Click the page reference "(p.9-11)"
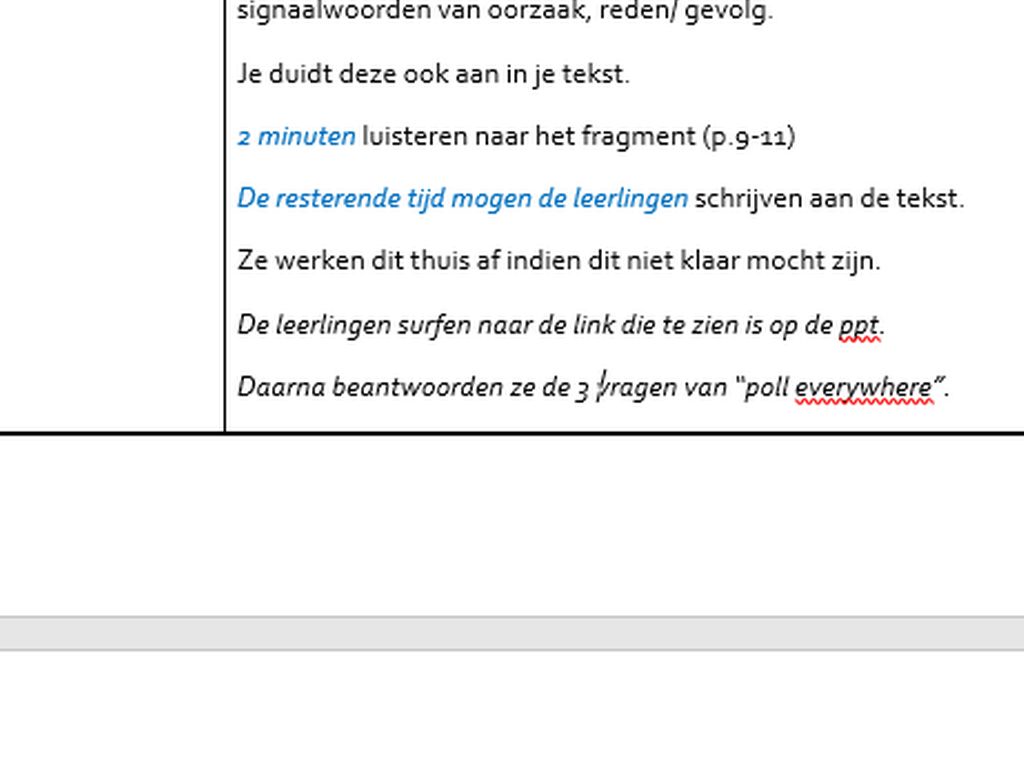Image resolution: width=1024 pixels, height=768 pixels. pos(748,137)
